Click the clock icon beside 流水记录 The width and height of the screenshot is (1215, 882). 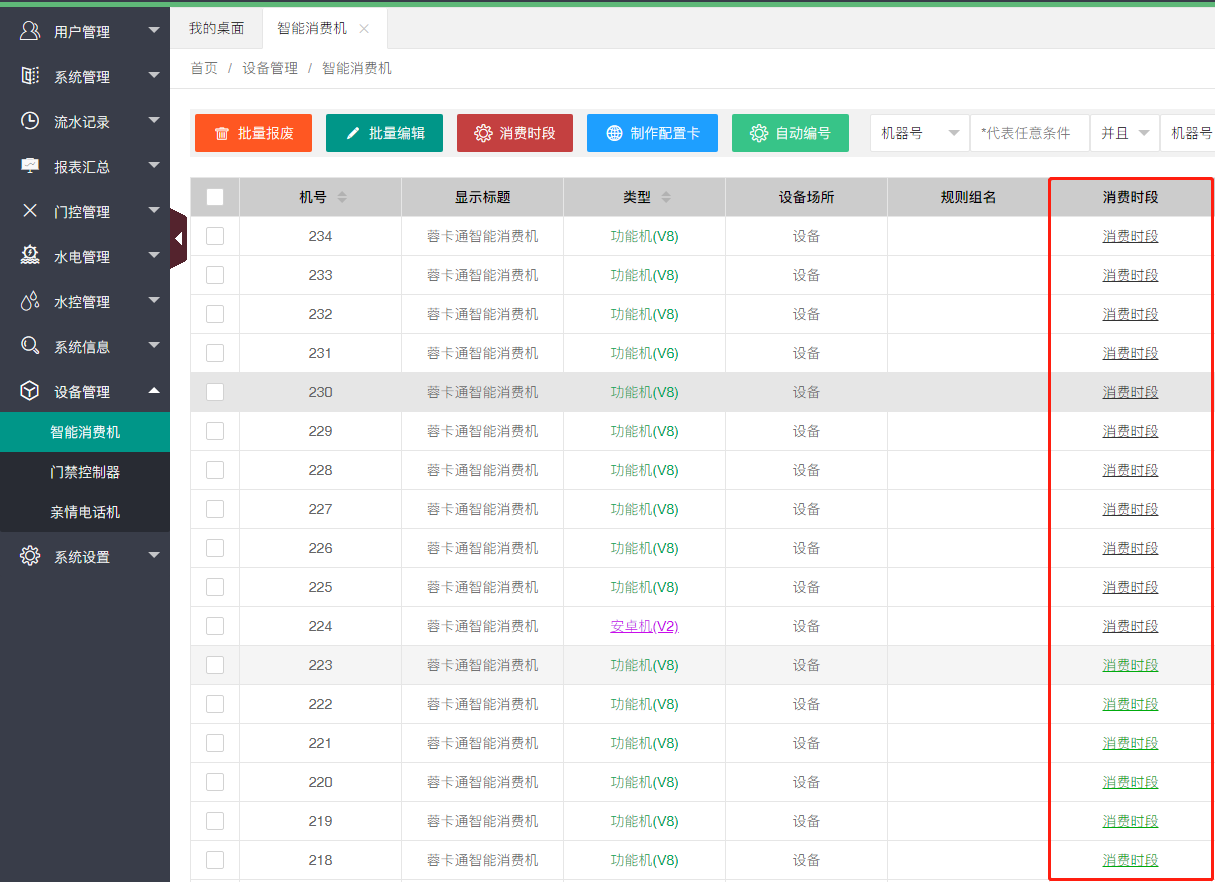pos(30,121)
